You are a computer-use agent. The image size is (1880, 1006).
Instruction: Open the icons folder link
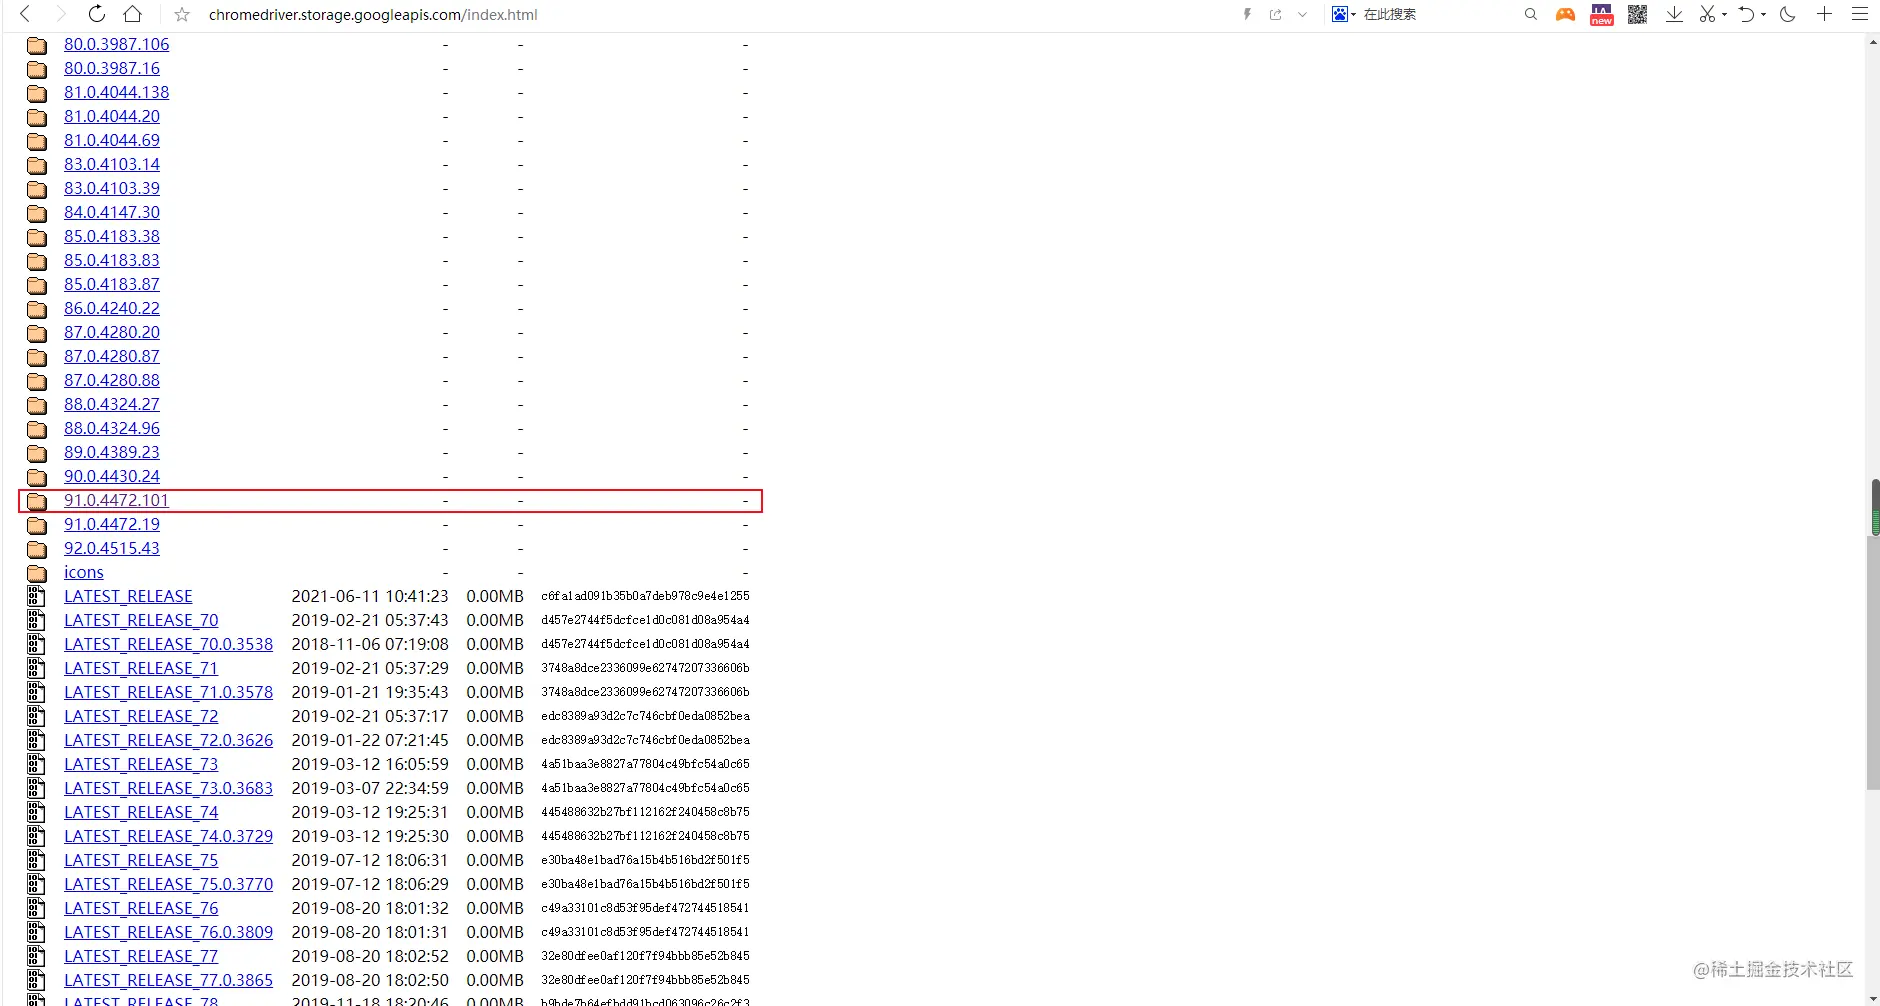[x=84, y=572]
